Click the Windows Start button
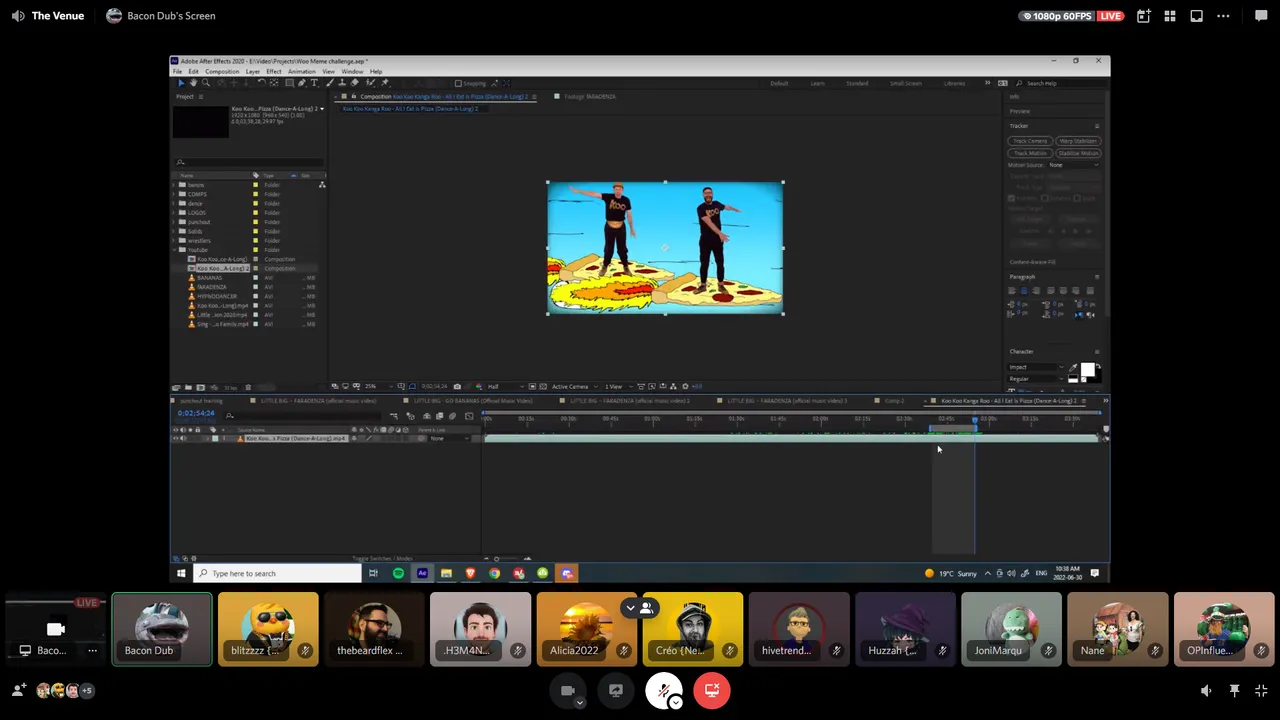 tap(181, 573)
